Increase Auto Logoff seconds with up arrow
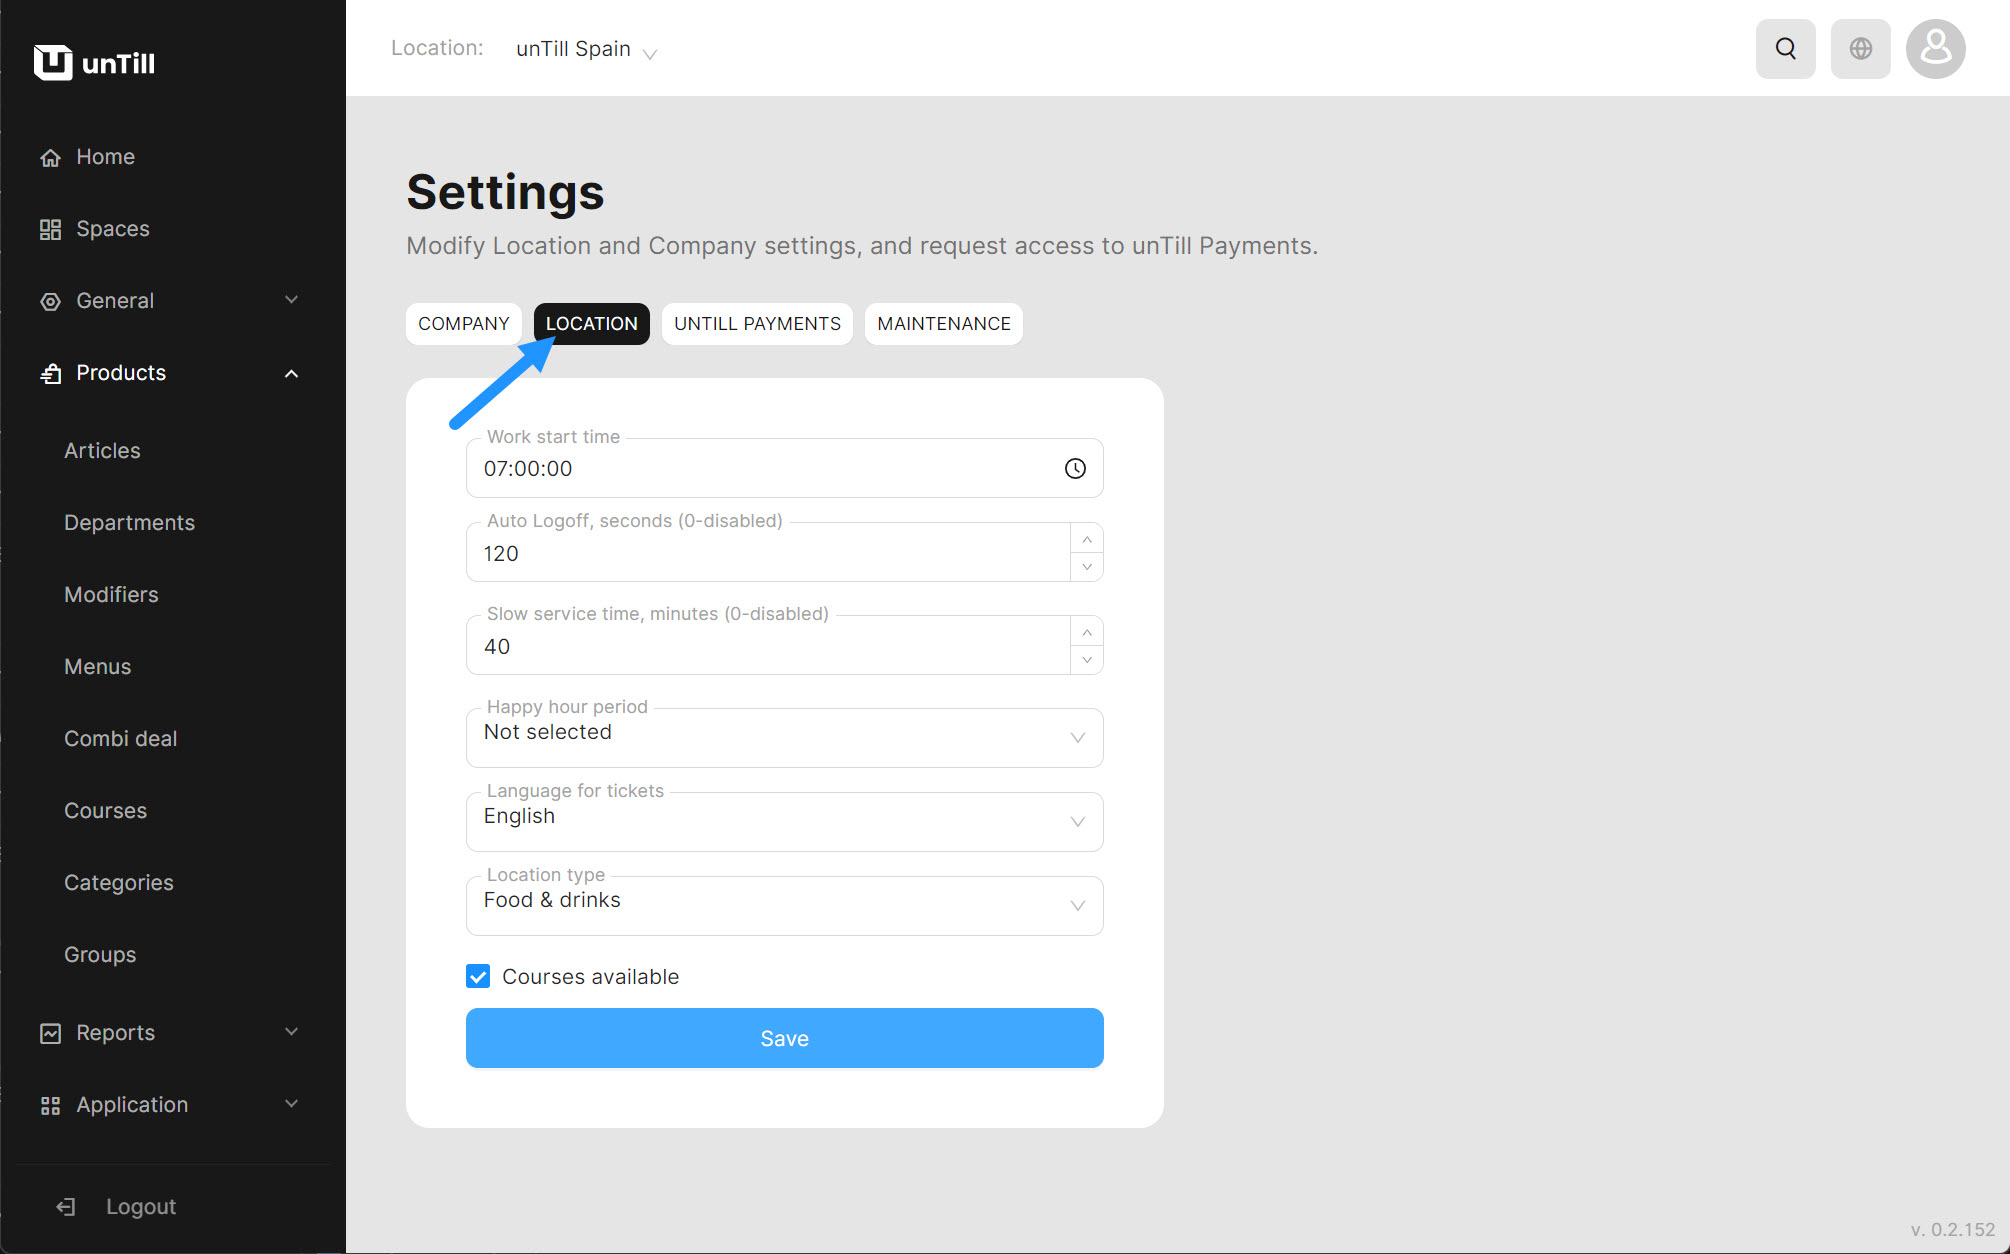 (x=1087, y=539)
